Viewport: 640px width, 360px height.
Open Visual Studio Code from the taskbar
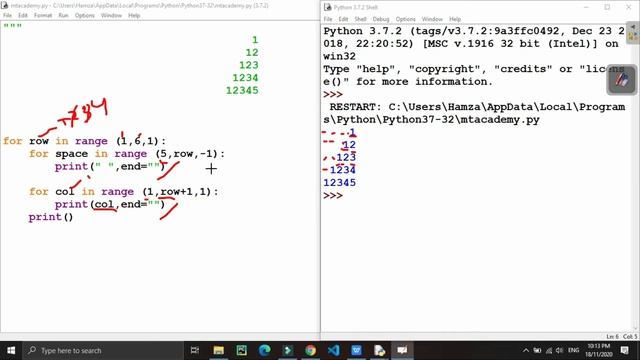point(333,350)
